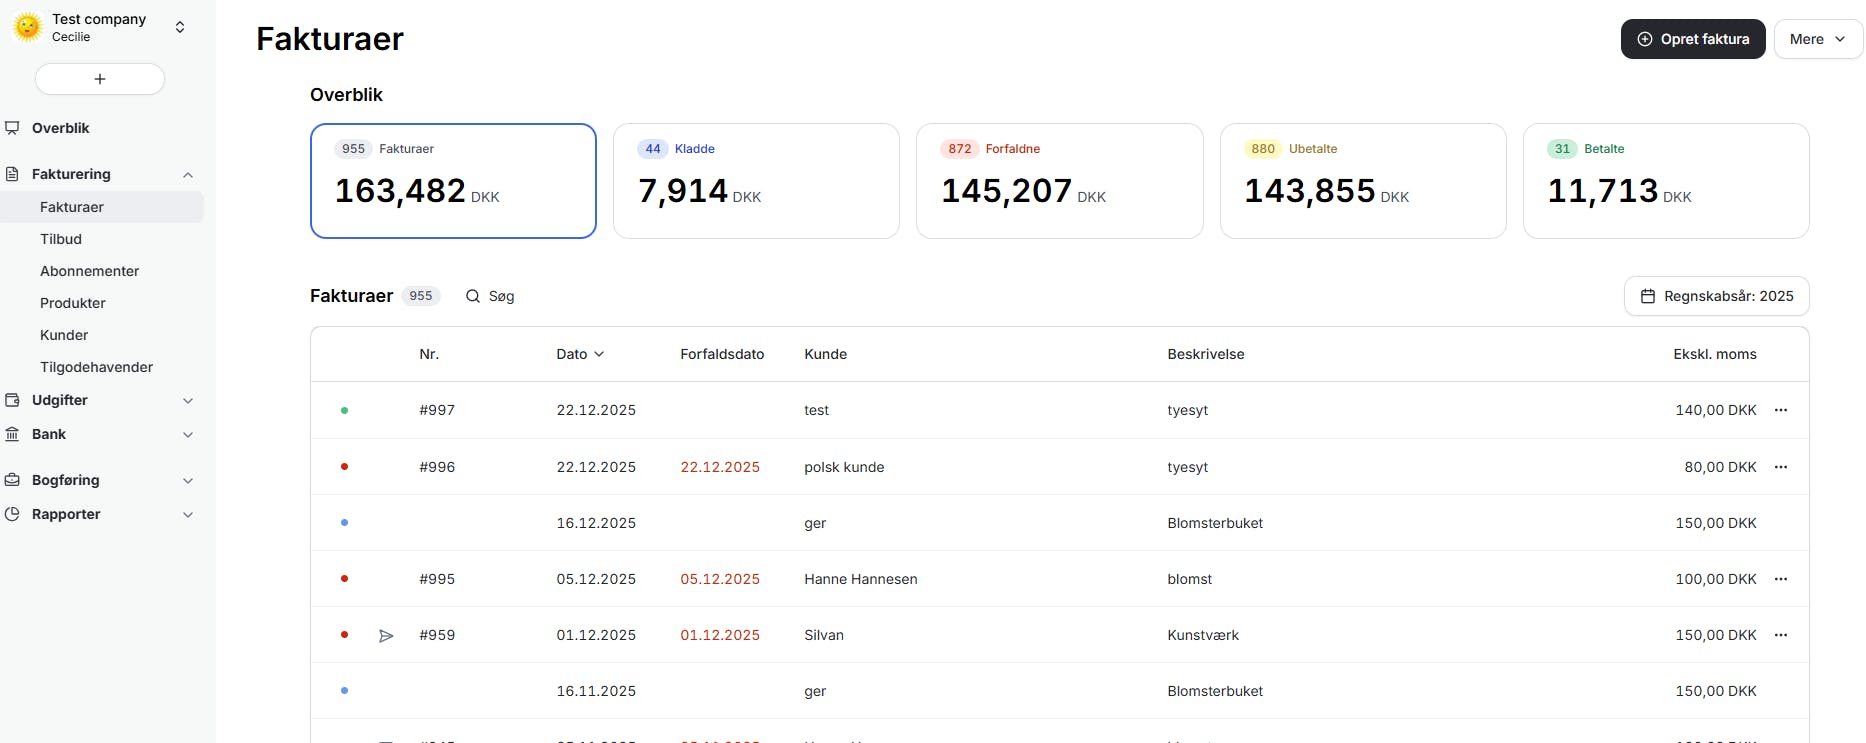Open the three-dot menu for invoice #996
1866x743 pixels.
pyautogui.click(x=1780, y=467)
